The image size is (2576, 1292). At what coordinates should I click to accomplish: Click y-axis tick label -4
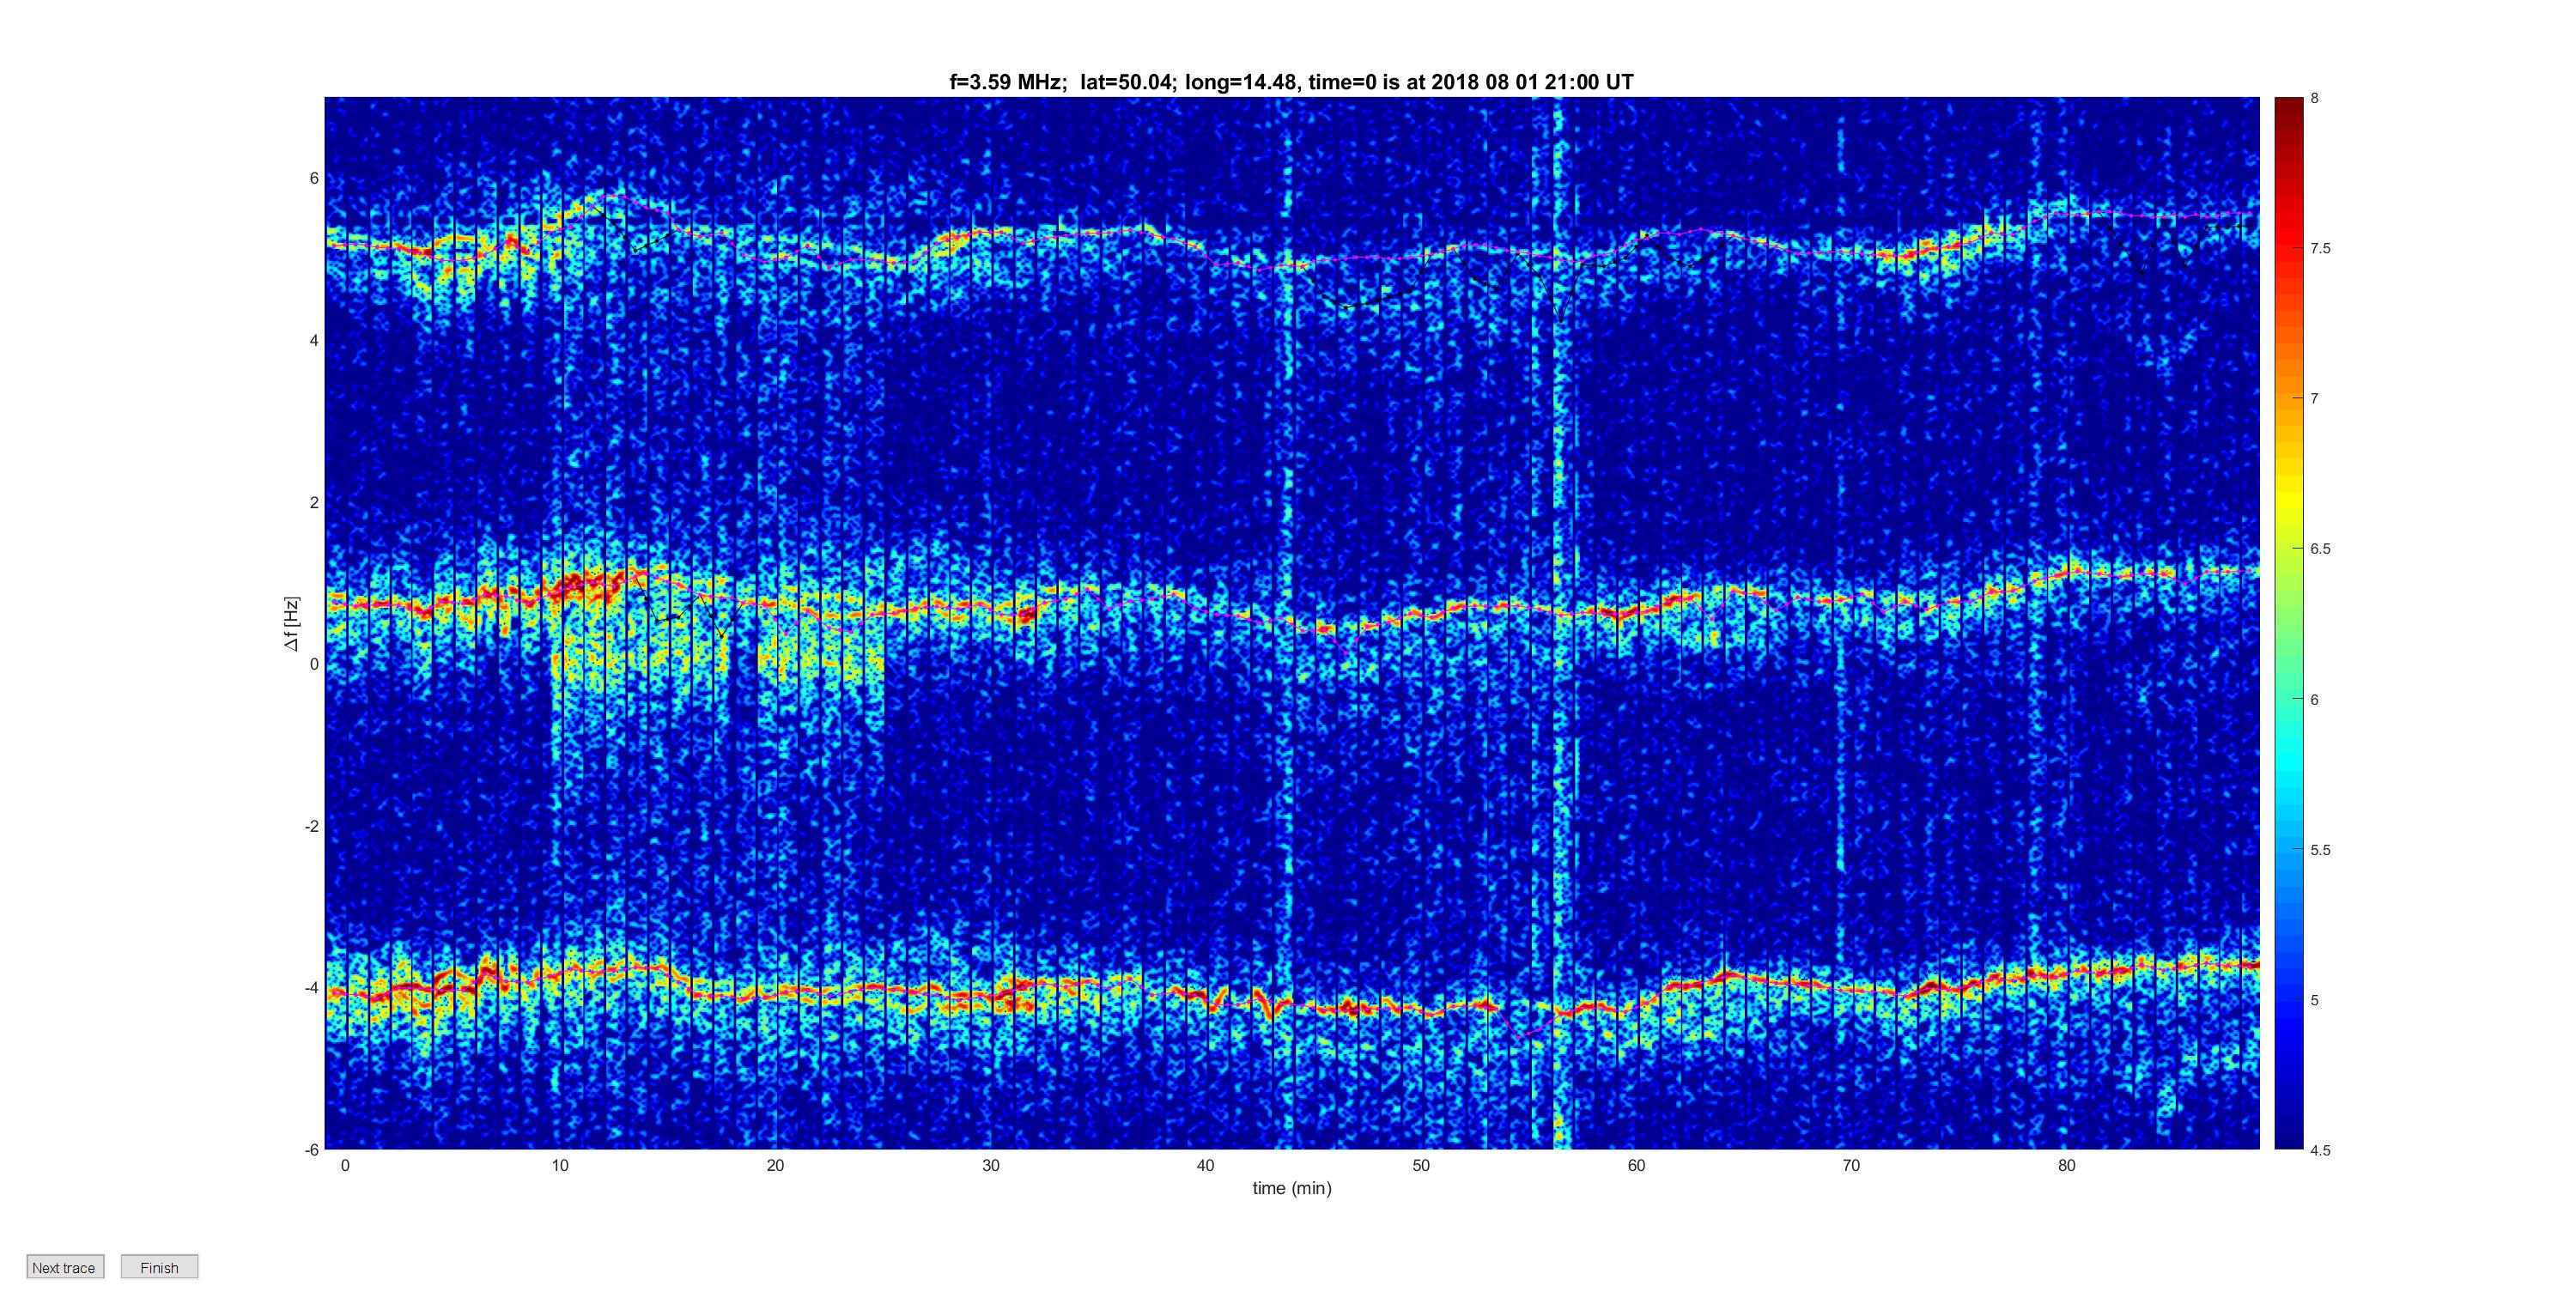pos(312,988)
